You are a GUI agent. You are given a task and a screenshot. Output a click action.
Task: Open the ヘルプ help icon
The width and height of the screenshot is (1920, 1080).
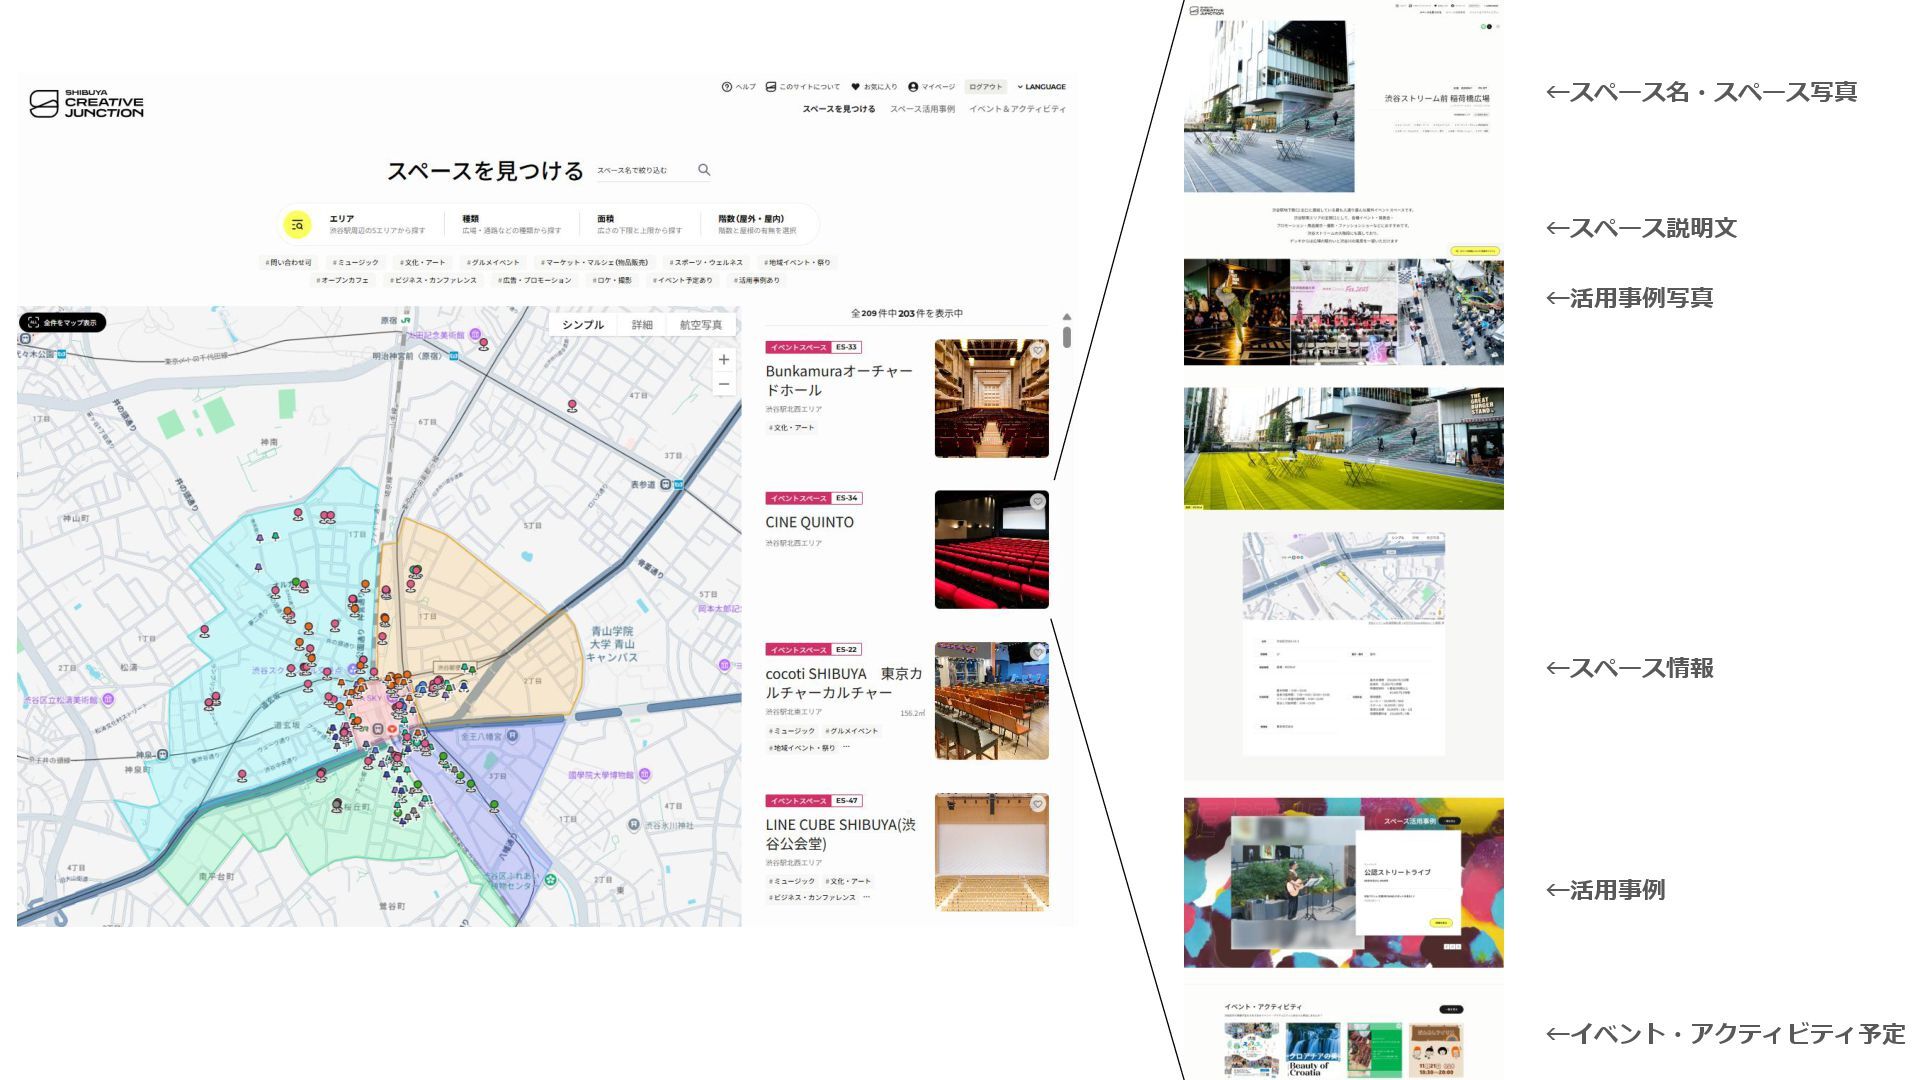pos(727,87)
